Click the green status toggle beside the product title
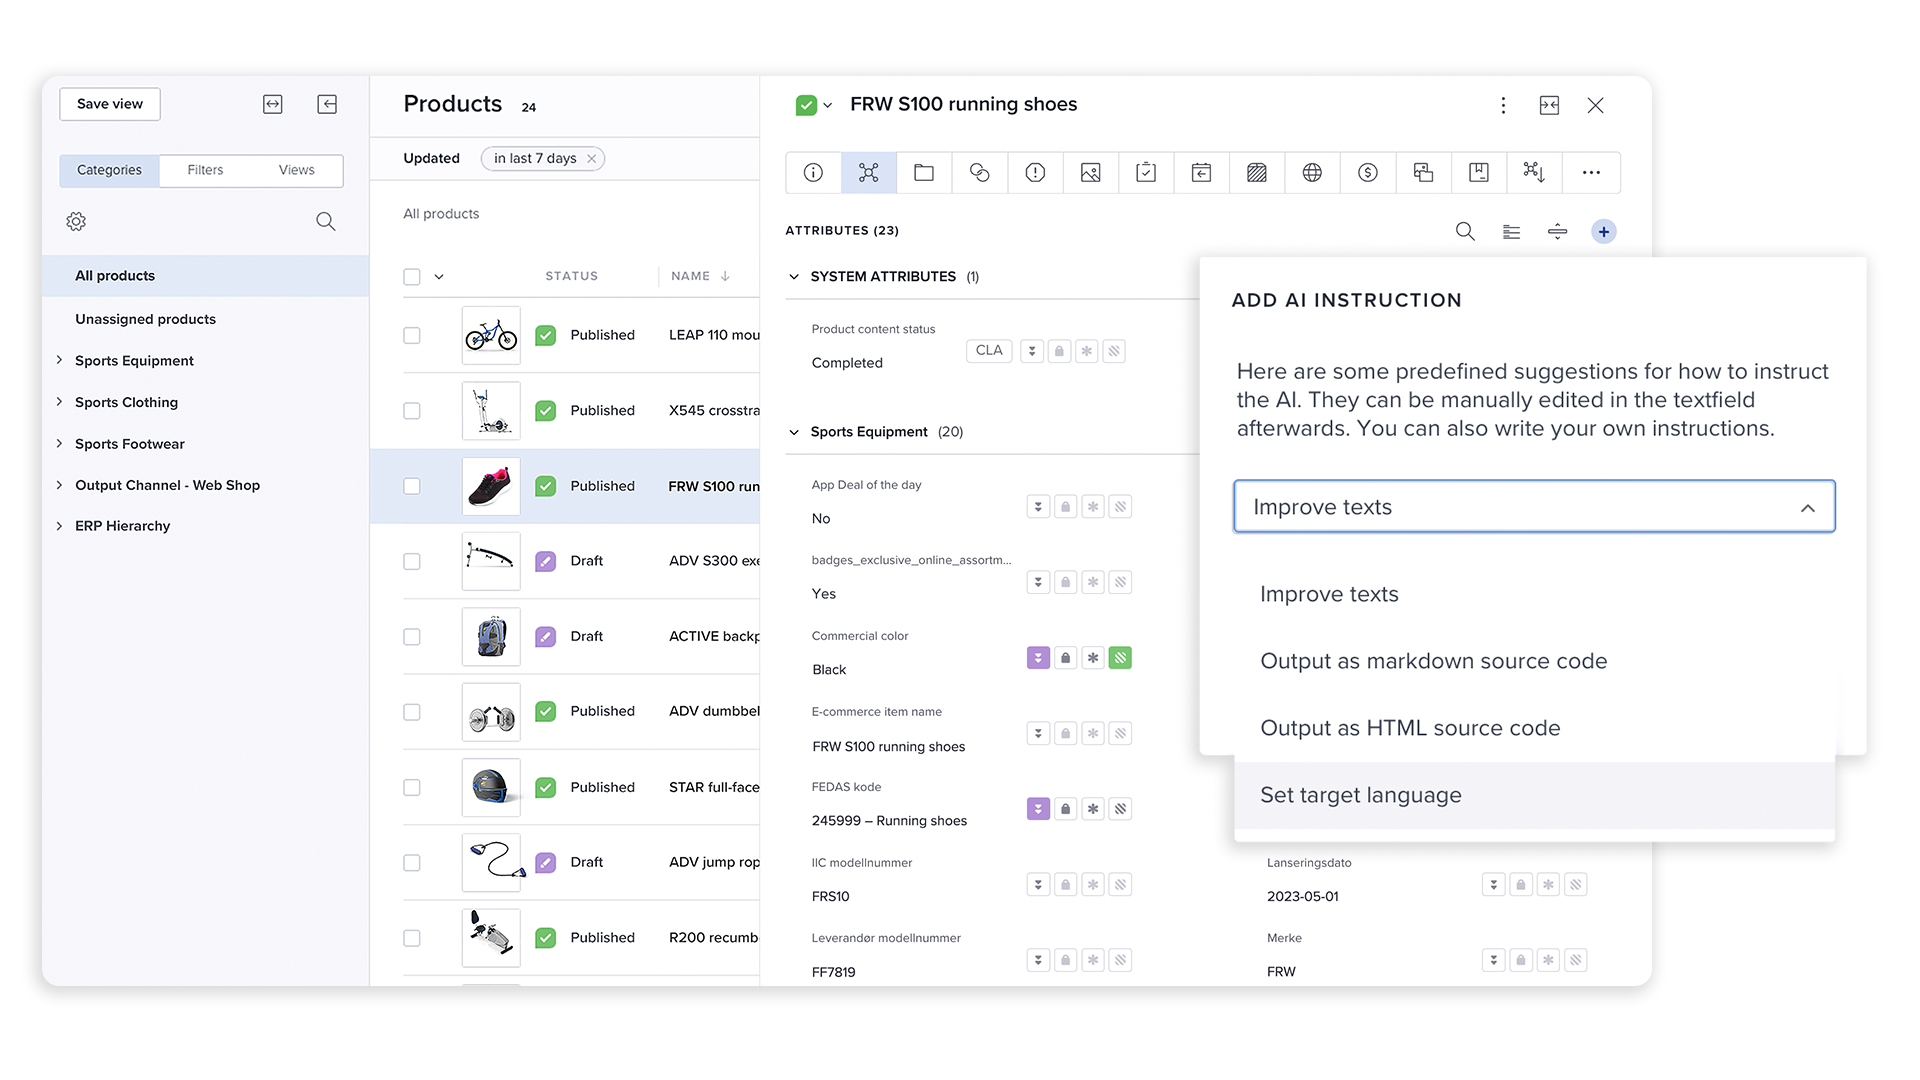Image resolution: width=1920 pixels, height=1080 pixels. pos(806,104)
